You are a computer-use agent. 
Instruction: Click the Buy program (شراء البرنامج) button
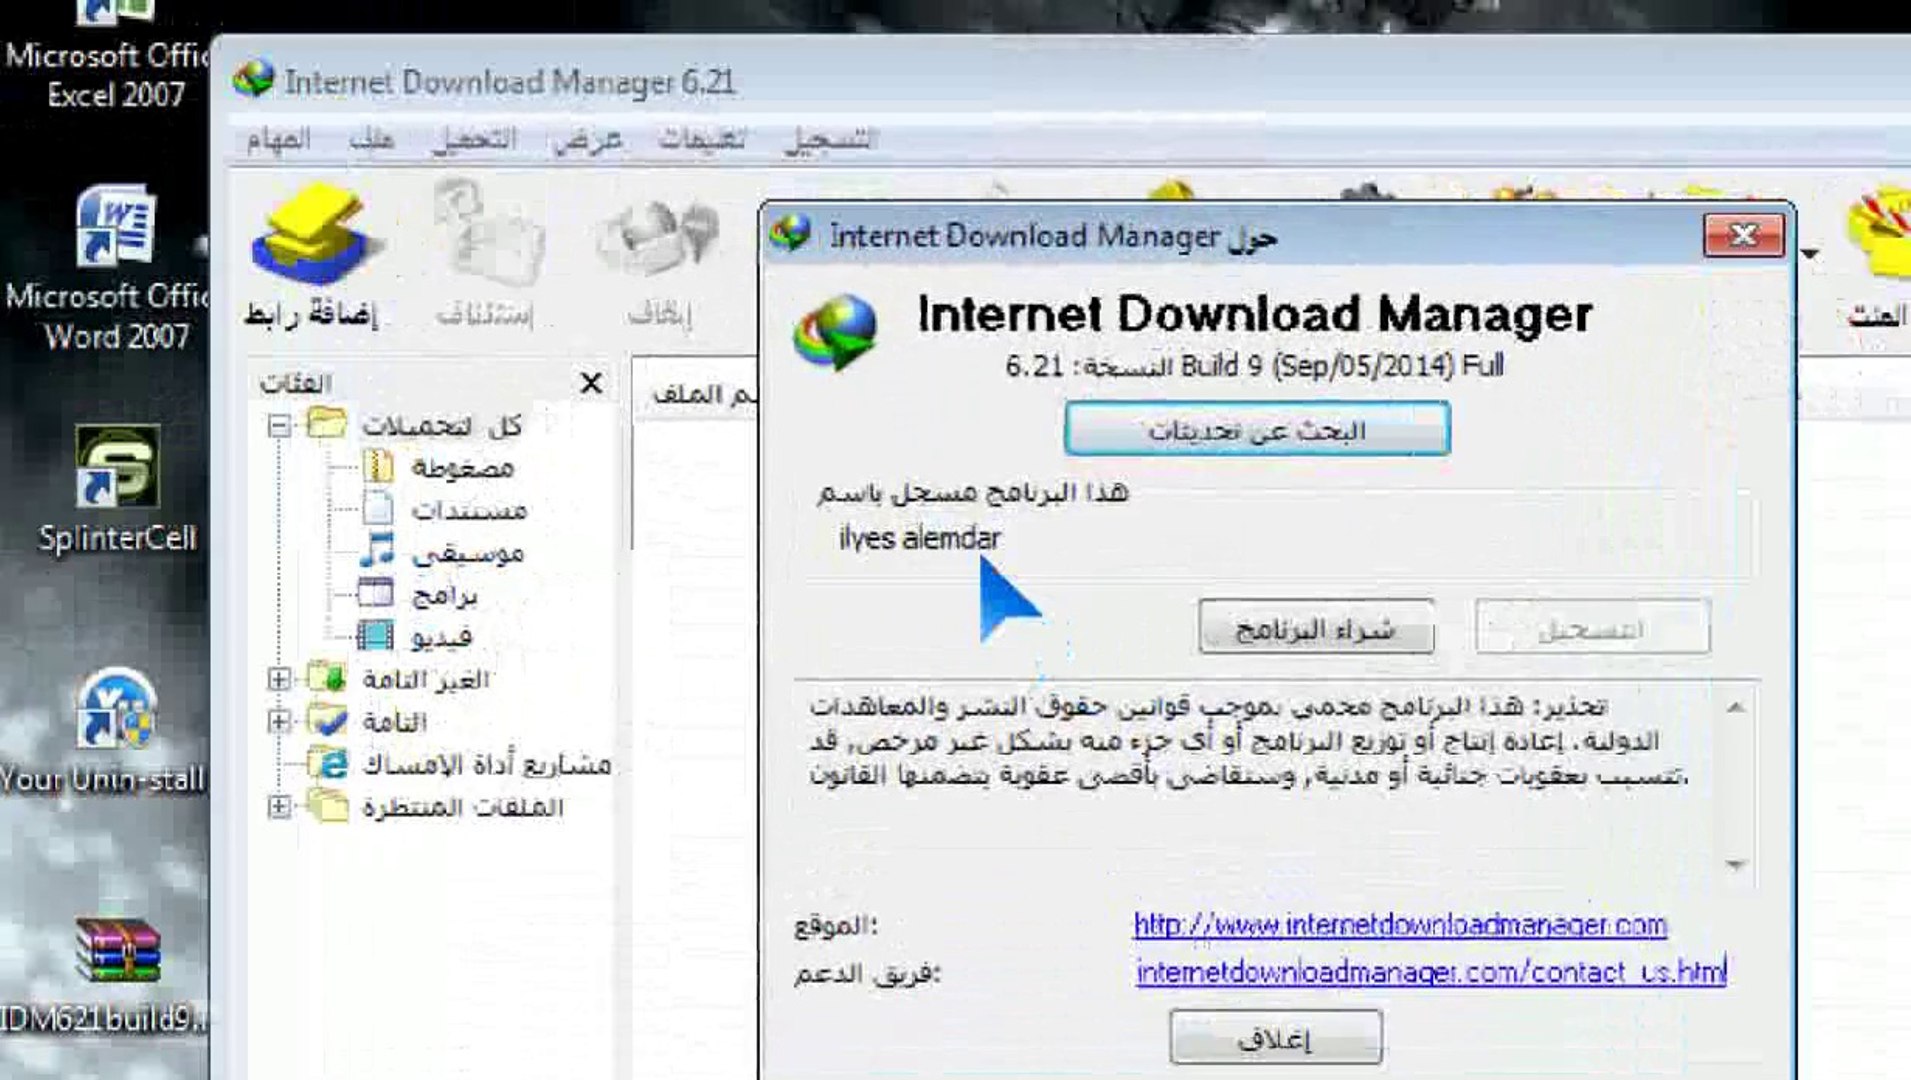pyautogui.click(x=1316, y=627)
